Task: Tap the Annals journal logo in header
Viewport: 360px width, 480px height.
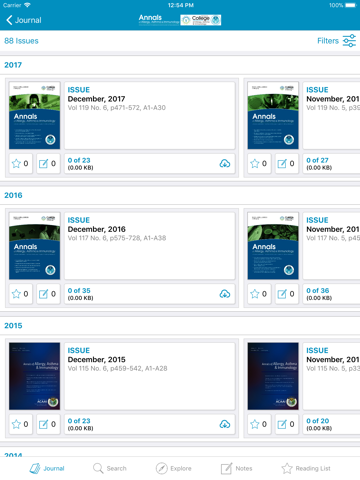Action: tap(159, 20)
